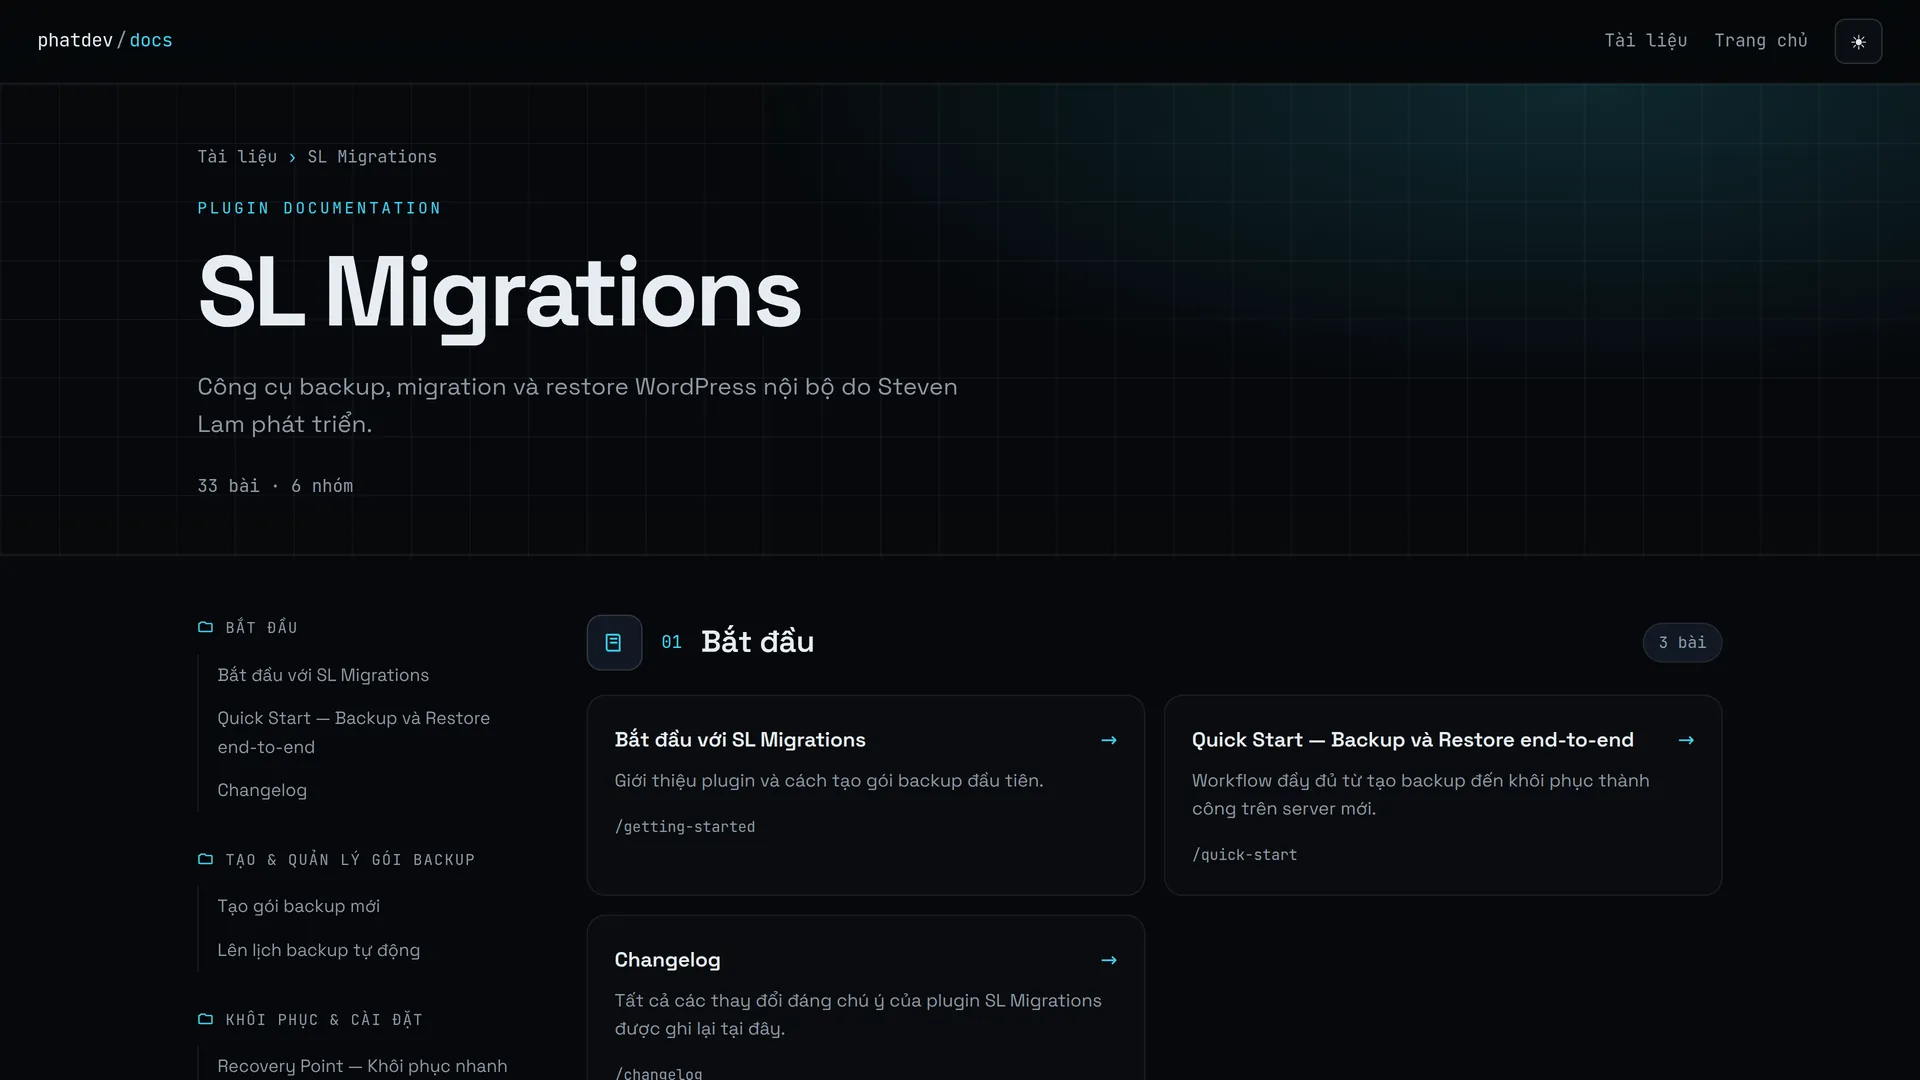Open Tài liệu in the top navigation
The image size is (1920, 1080).
point(1645,40)
